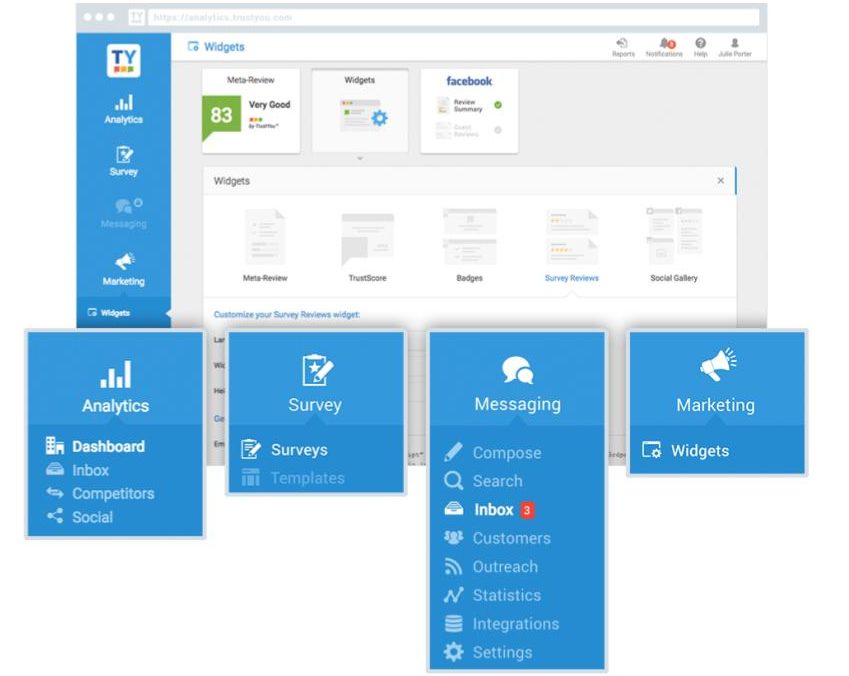Viewport: 849px width, 676px height.
Task: Open Settings in Messaging panel
Action: coord(487,652)
